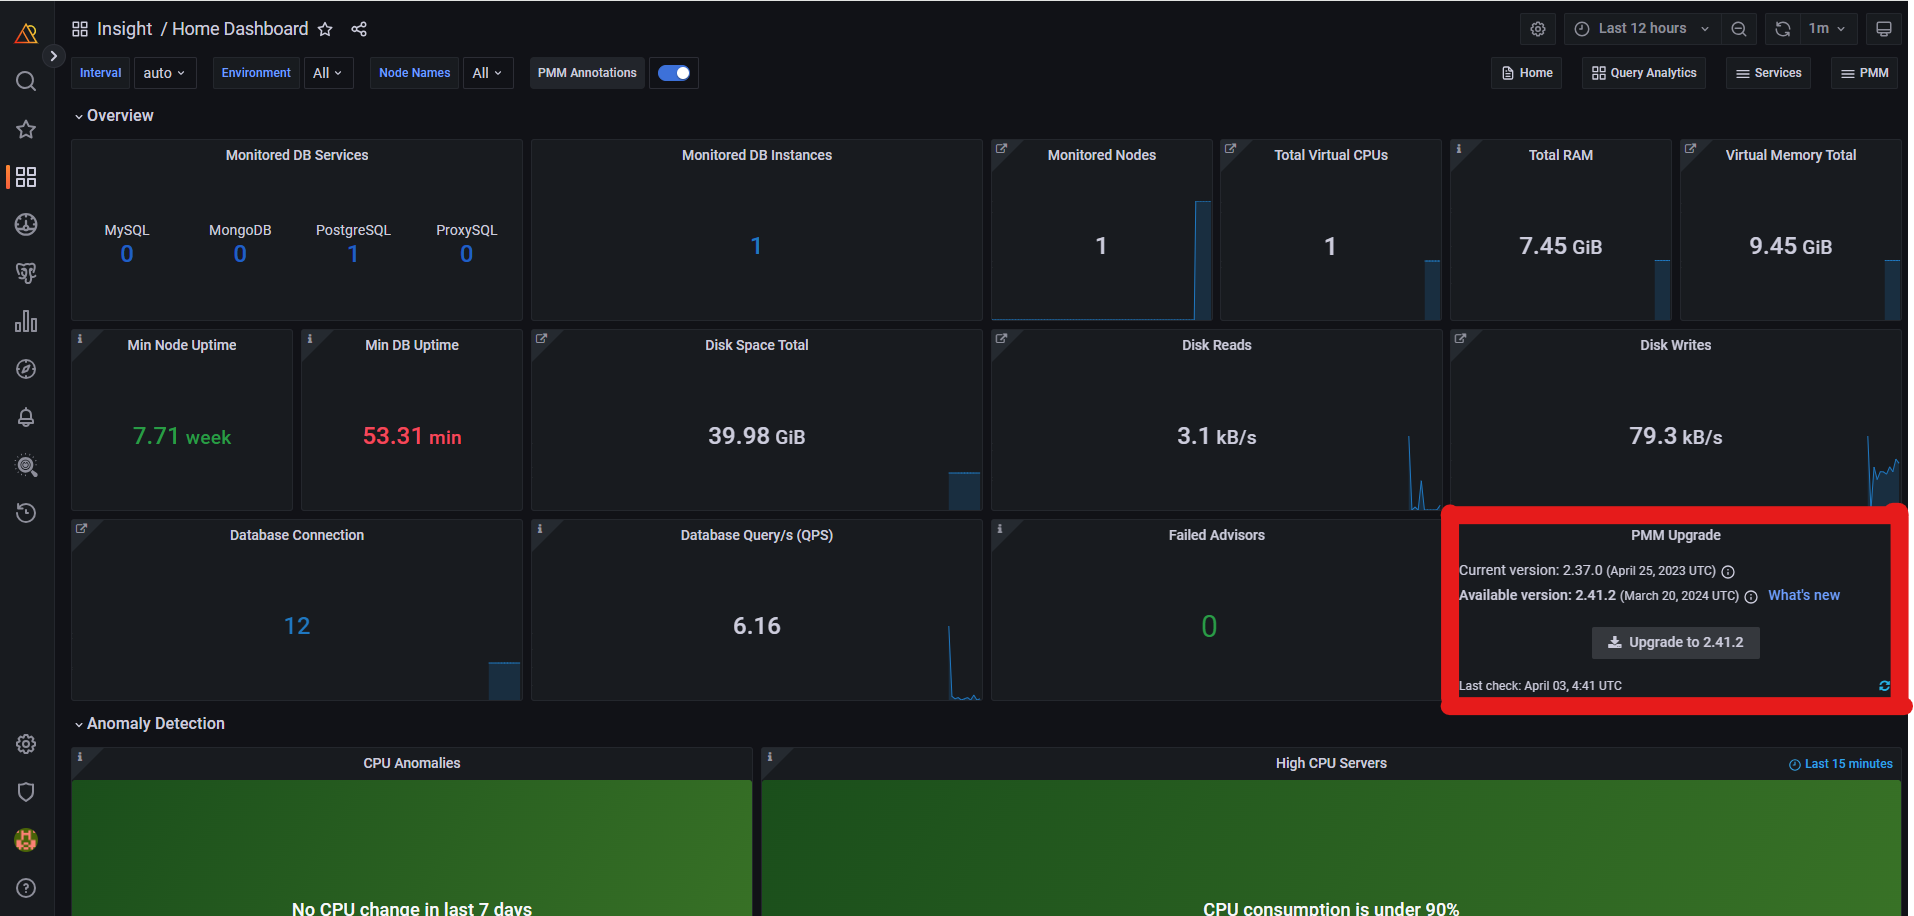Open the search icon in the sidebar
This screenshot has width=1914, height=916.
(26, 81)
